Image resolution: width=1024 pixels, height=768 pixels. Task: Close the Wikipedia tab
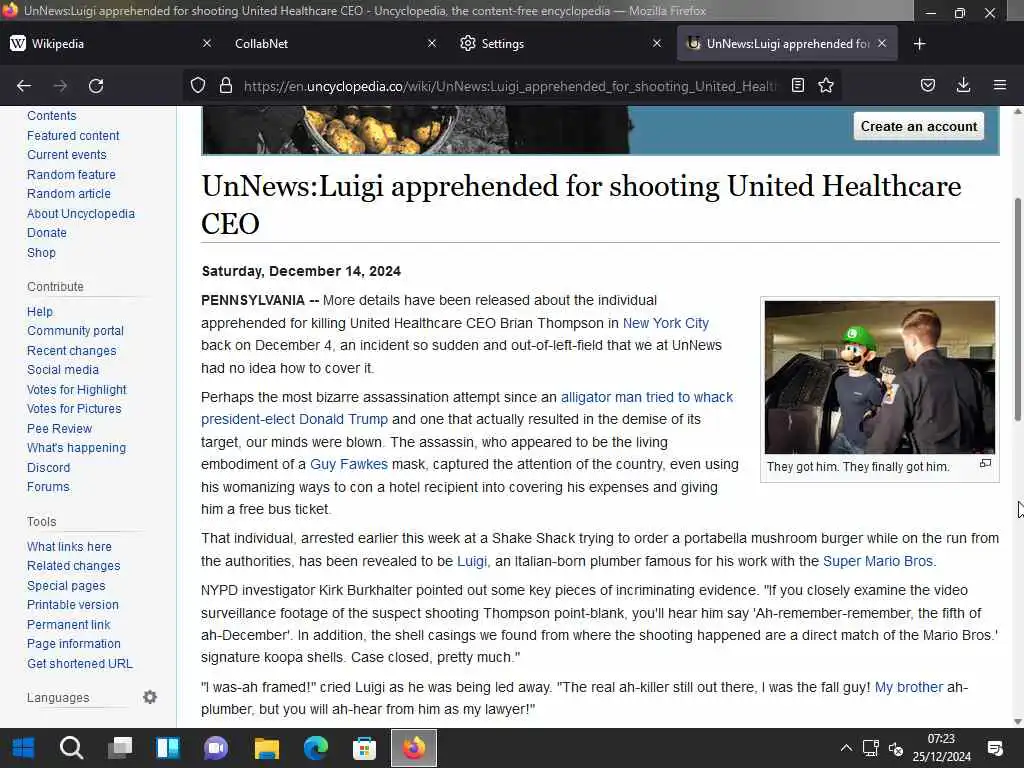pyautogui.click(x=206, y=43)
